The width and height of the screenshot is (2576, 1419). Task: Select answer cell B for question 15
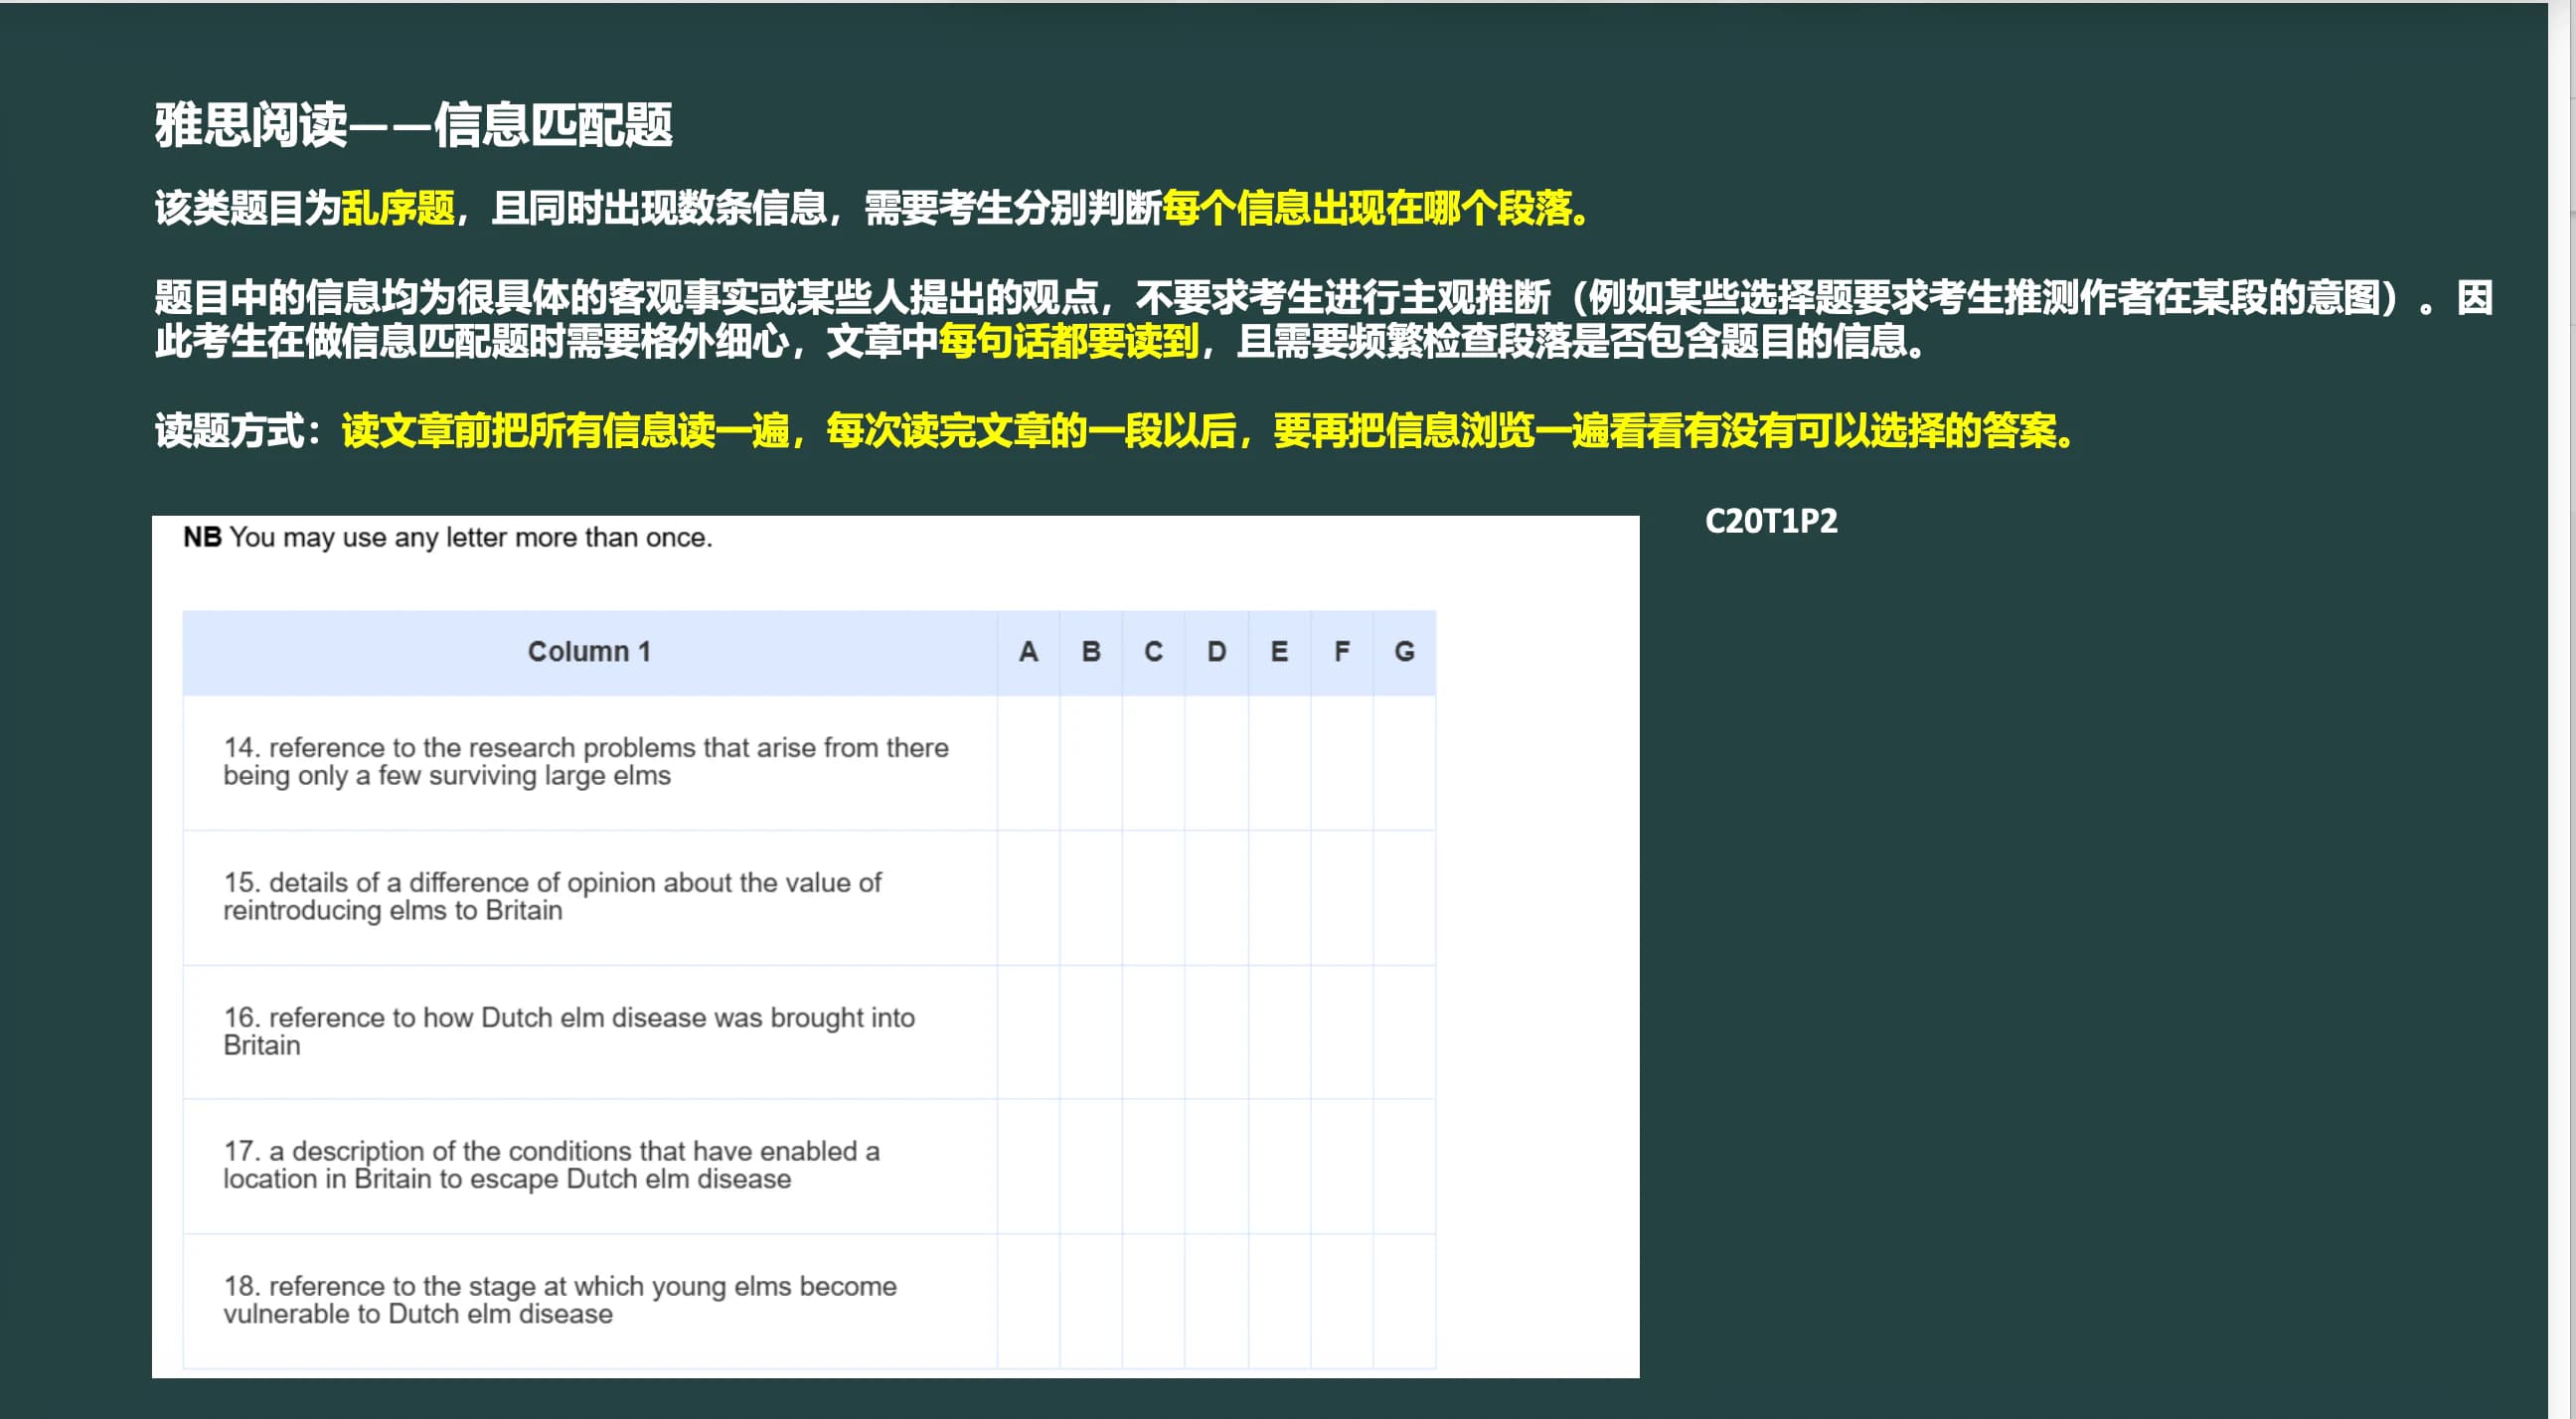pyautogui.click(x=1091, y=898)
